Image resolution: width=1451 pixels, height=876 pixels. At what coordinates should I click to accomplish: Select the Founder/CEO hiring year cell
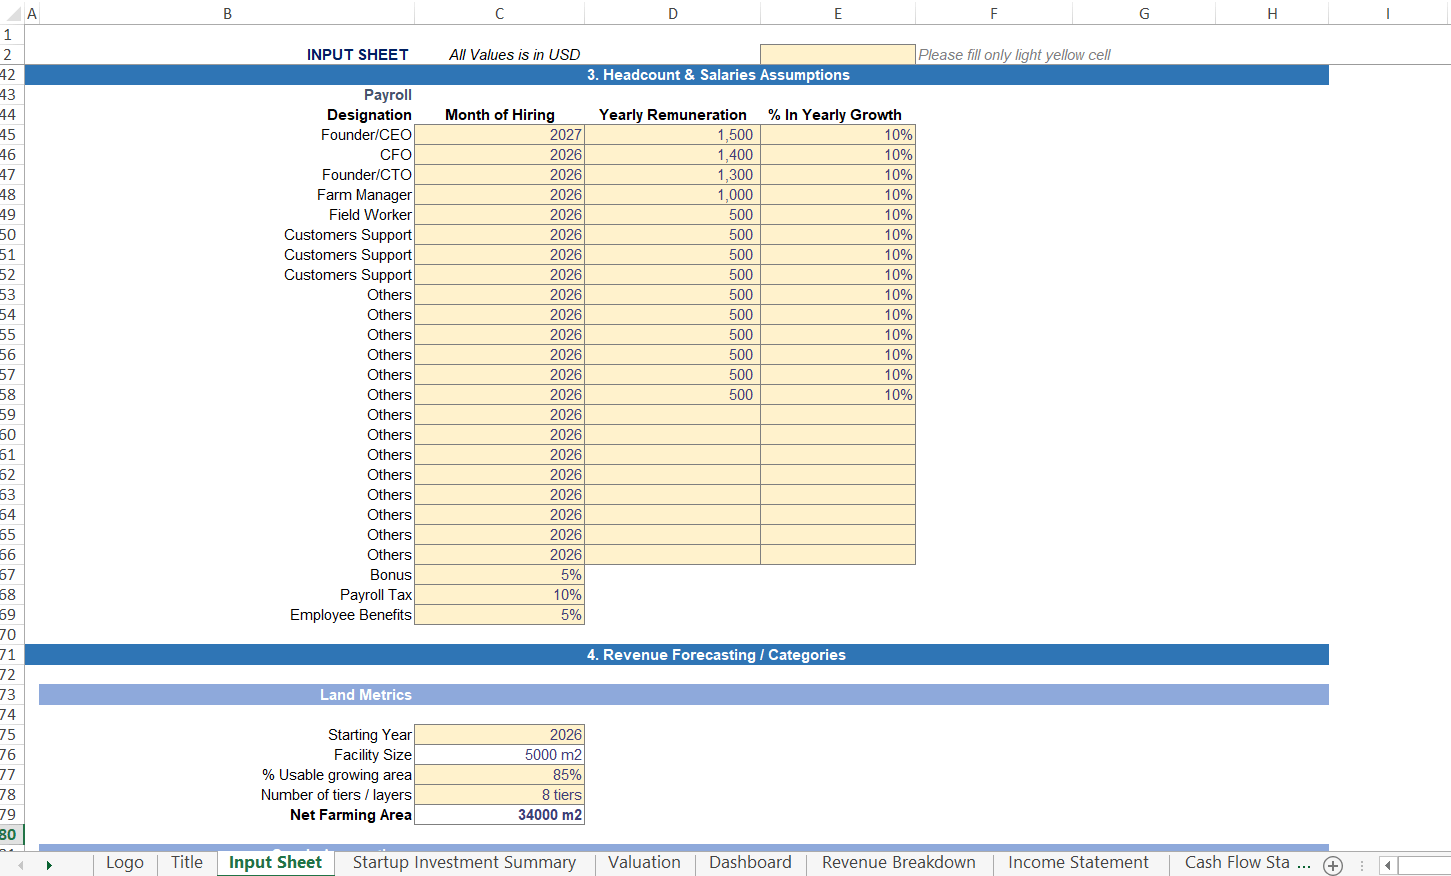pos(499,135)
